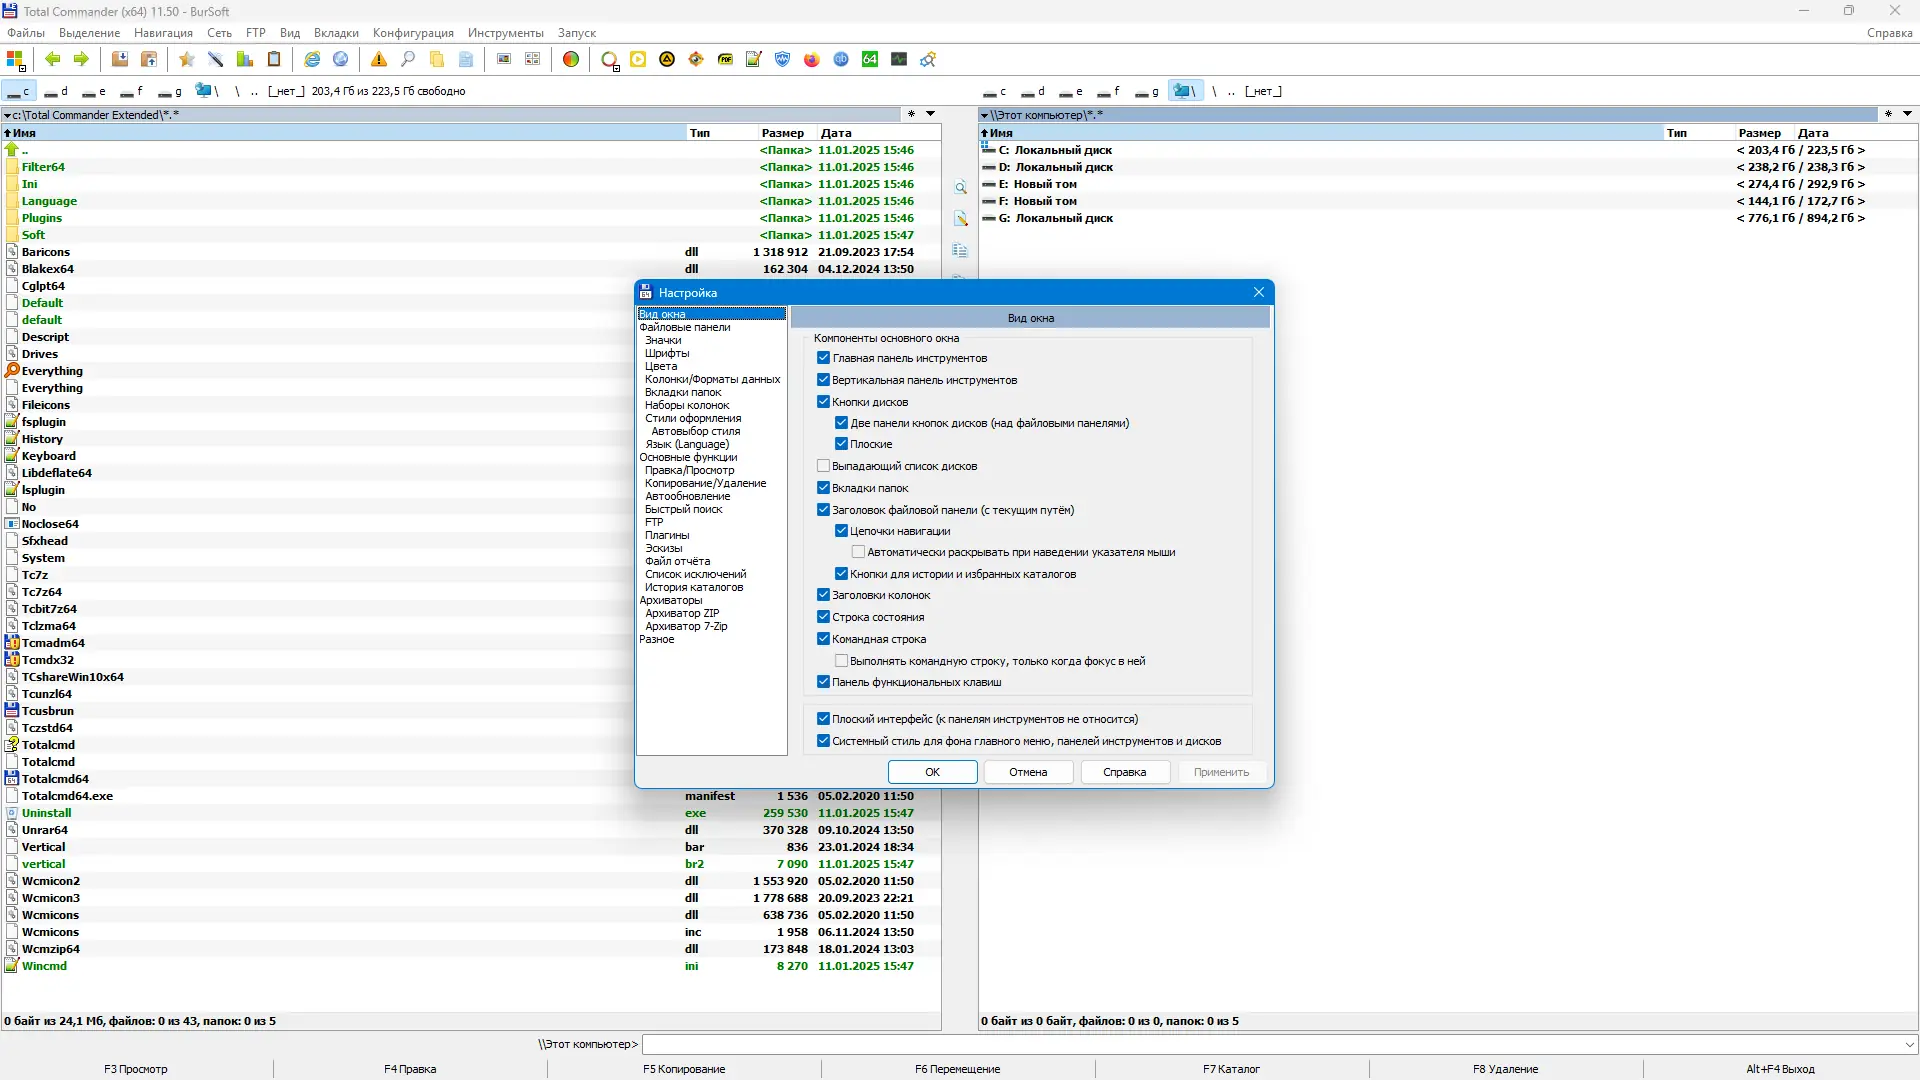
Task: Select 'Цвета' in settings tree
Action: click(661, 366)
